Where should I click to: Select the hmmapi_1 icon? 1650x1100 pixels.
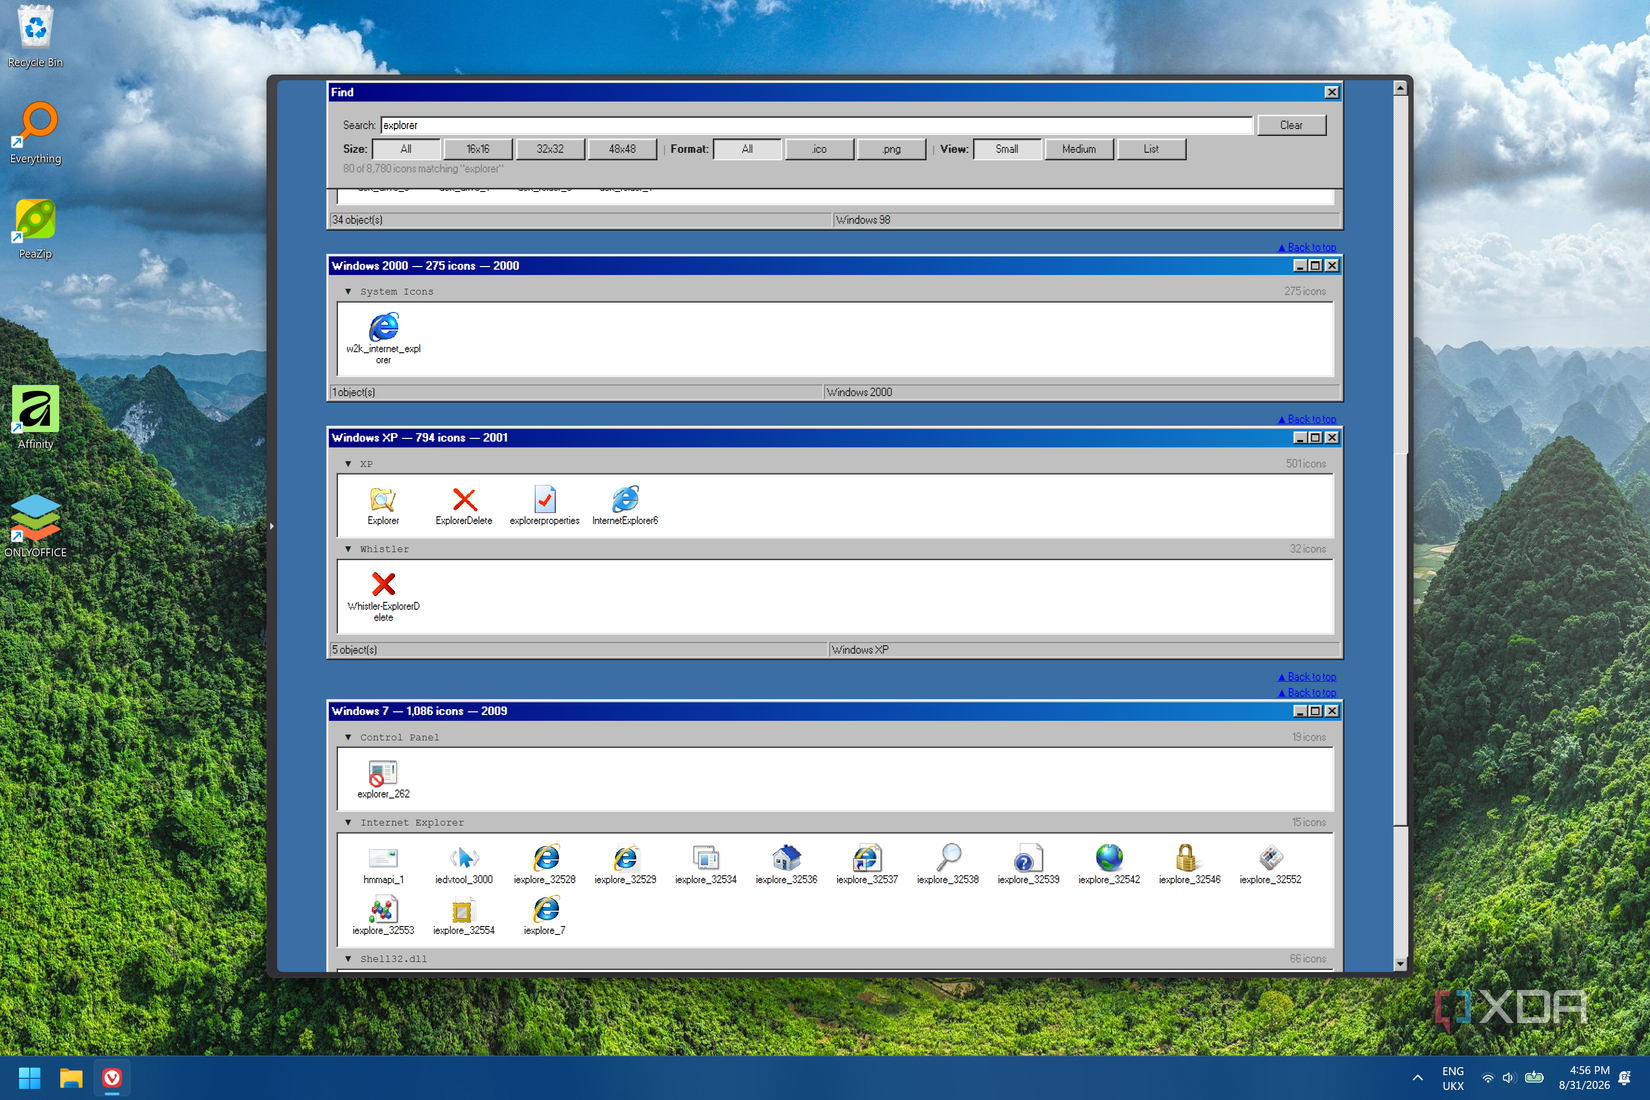[x=383, y=865]
